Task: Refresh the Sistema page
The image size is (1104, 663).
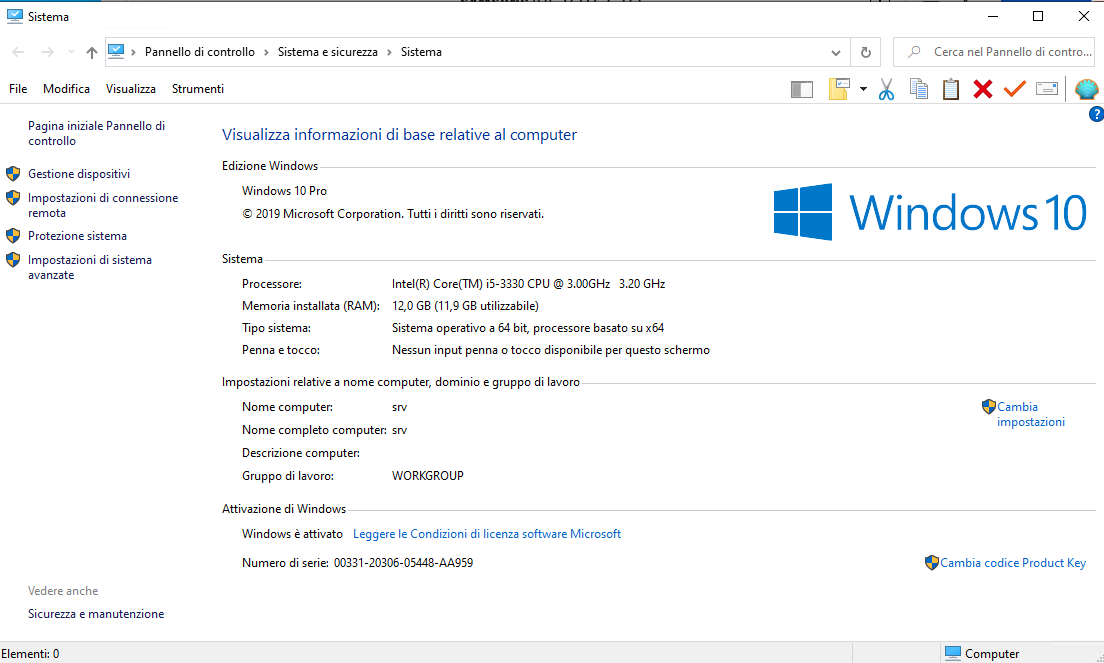Action: [x=865, y=52]
